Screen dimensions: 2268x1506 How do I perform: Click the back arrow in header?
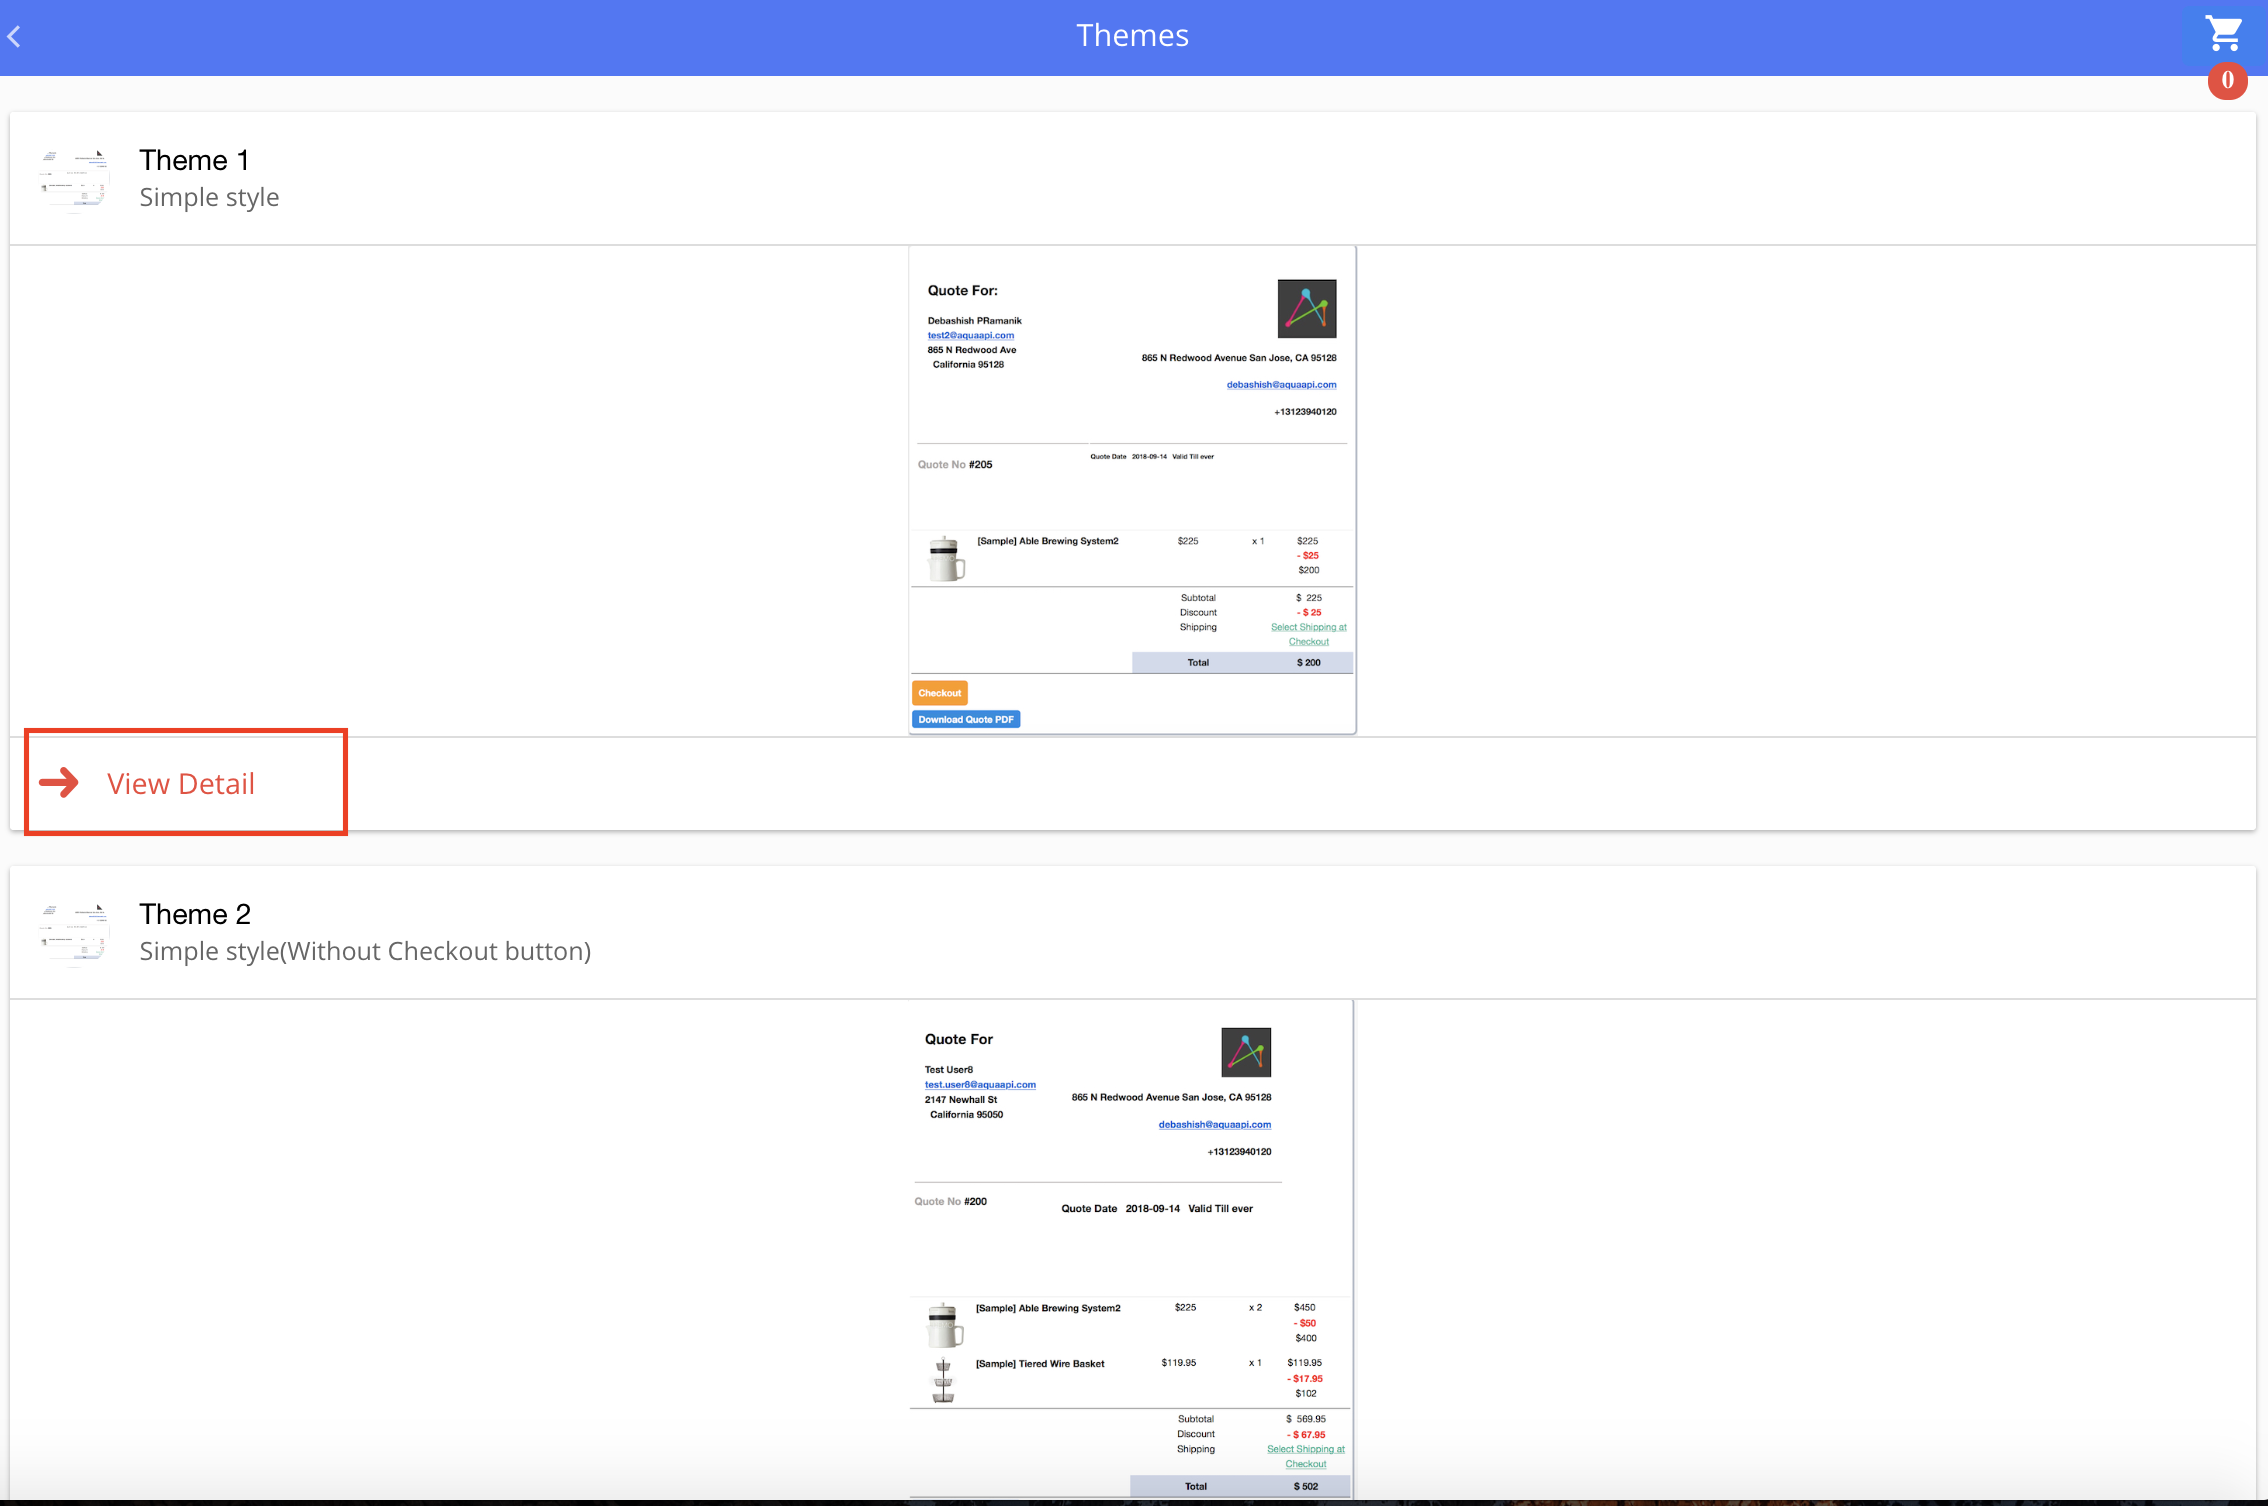(14, 37)
